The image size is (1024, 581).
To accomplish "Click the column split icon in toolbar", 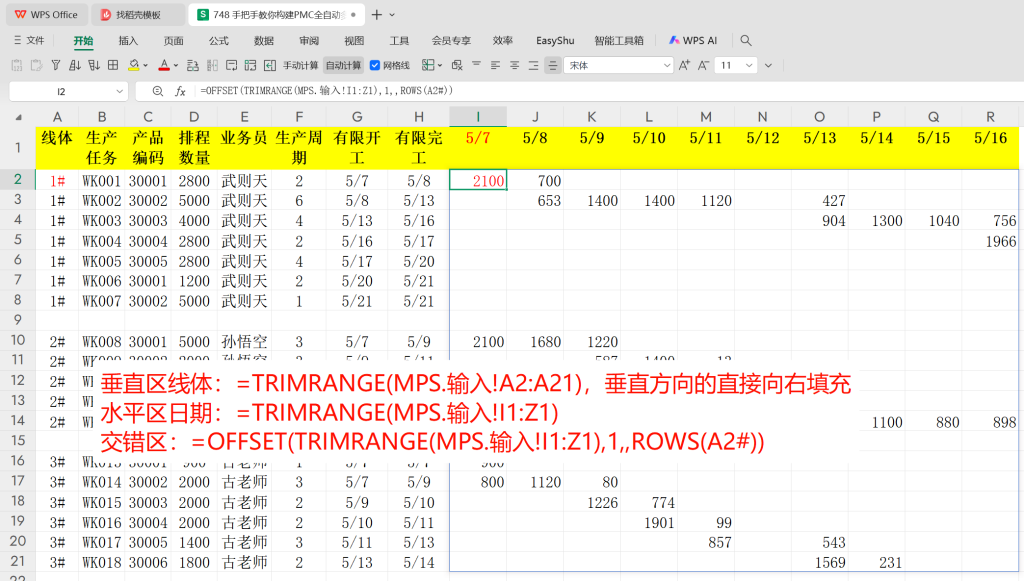I will point(212,65).
